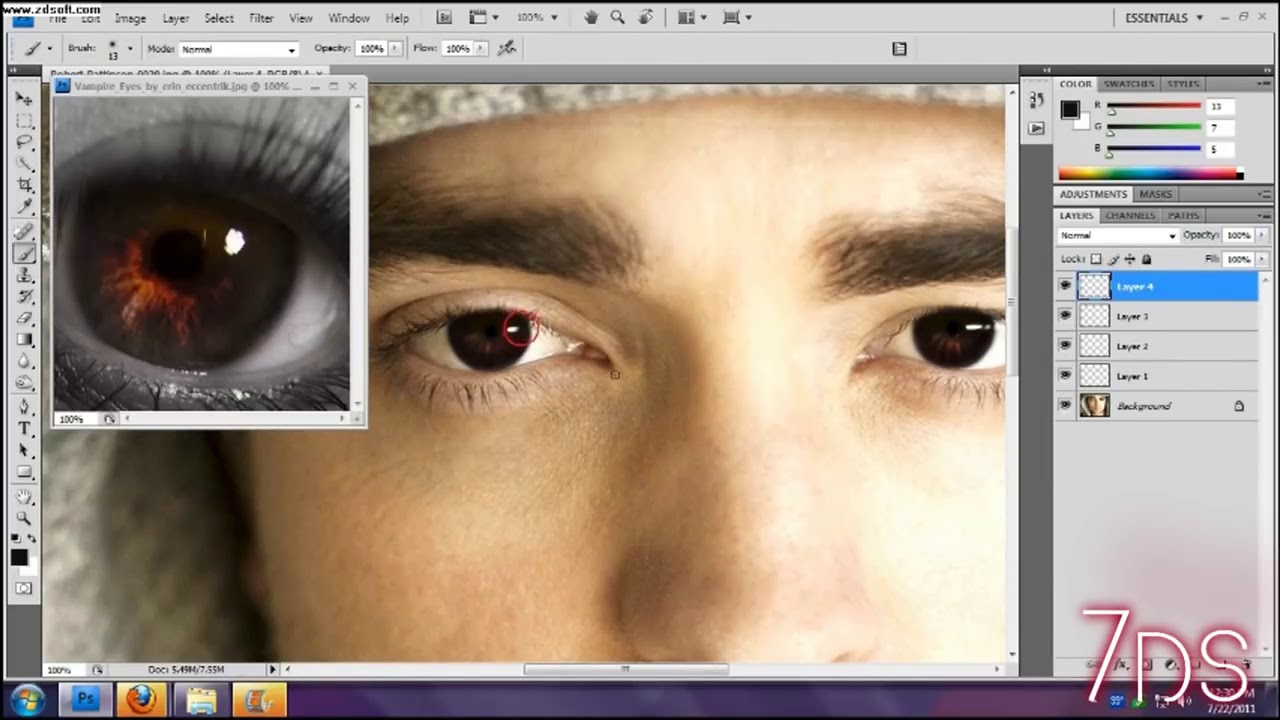Click the Firefox icon in taskbar
Screen dimensions: 1280x720
(140, 699)
